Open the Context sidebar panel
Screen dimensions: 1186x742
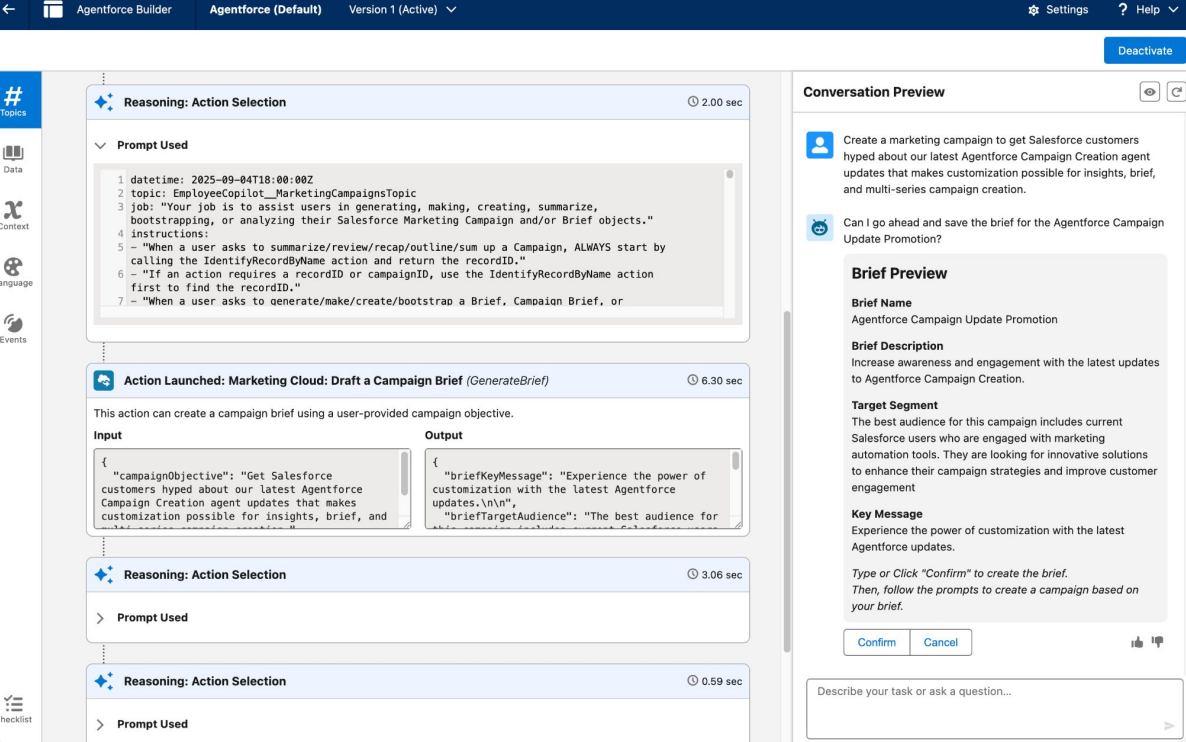tap(13, 216)
